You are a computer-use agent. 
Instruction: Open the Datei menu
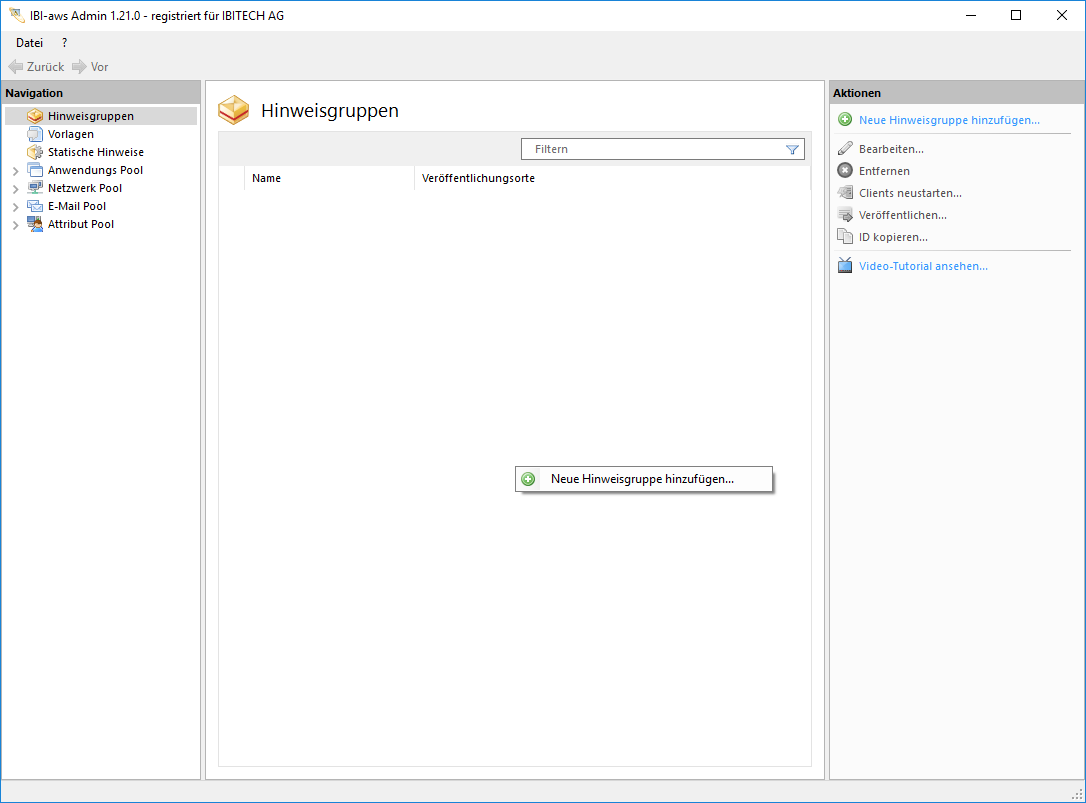pyautogui.click(x=29, y=43)
